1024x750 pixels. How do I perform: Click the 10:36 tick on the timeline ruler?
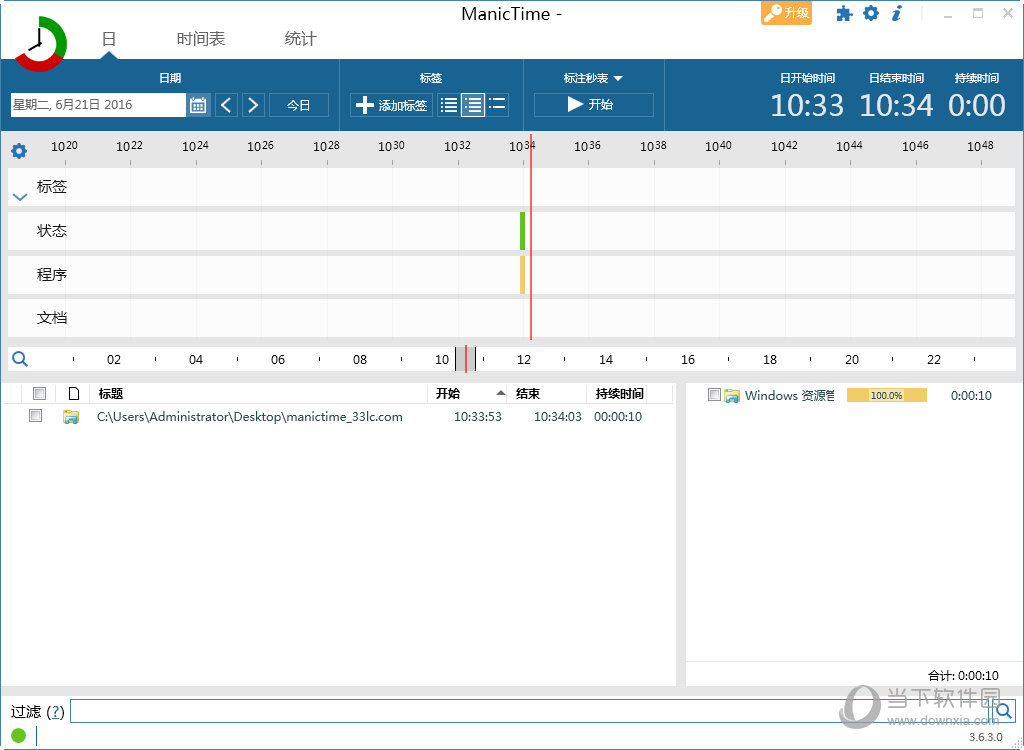tap(587, 146)
